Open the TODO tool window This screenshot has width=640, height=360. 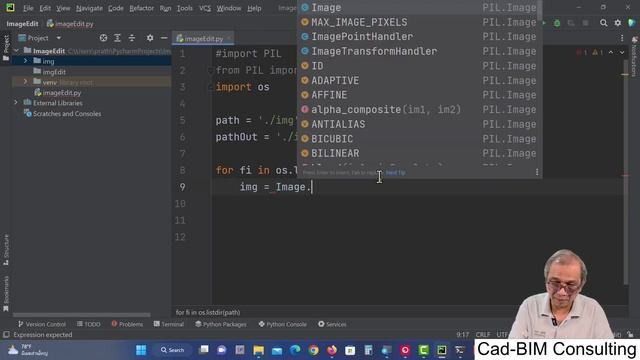click(89, 324)
